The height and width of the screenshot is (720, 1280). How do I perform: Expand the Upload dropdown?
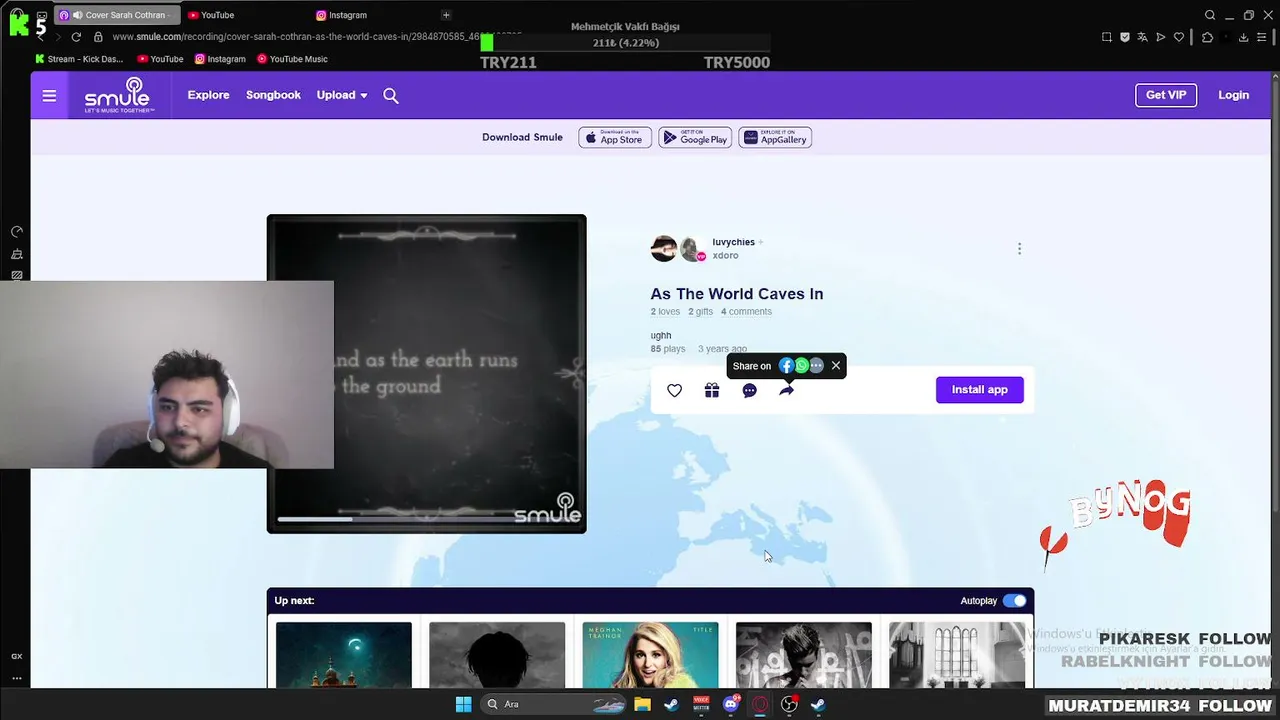pos(342,96)
